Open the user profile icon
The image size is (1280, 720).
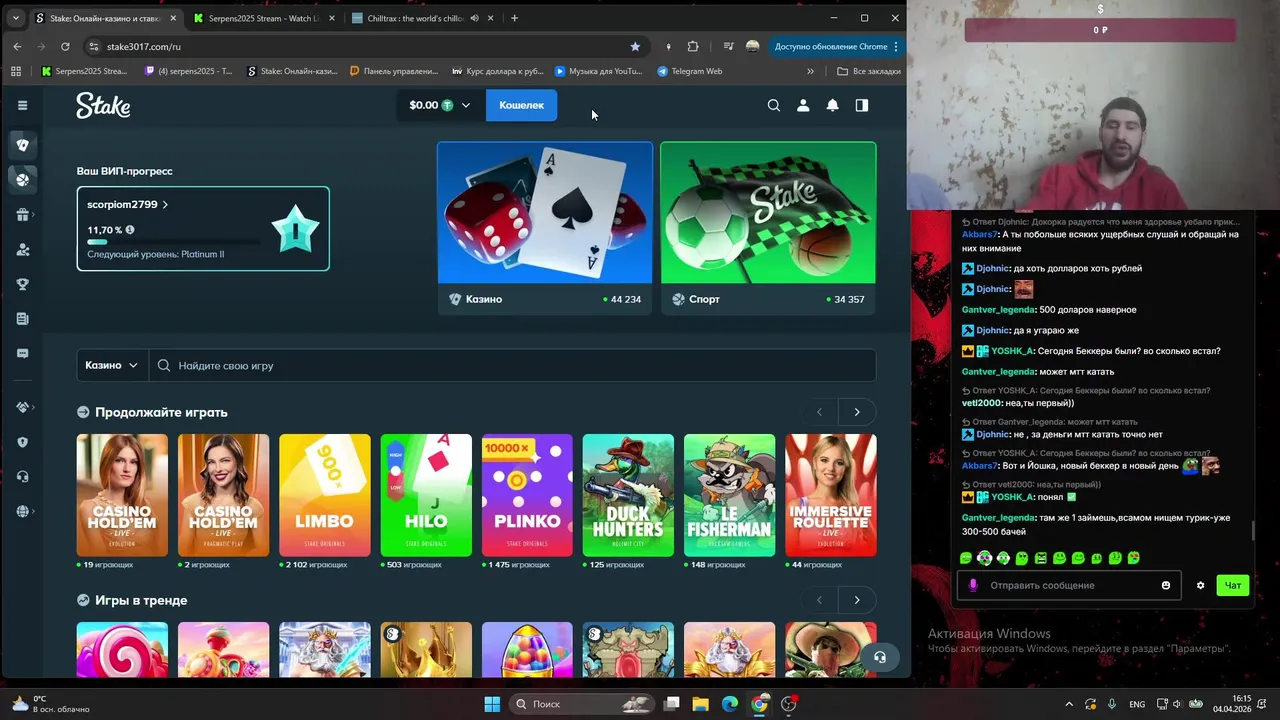coord(802,105)
